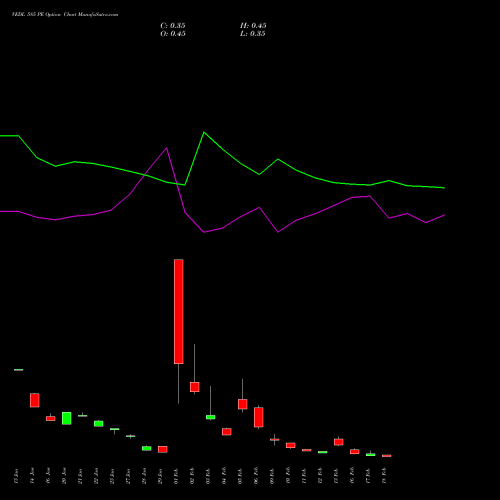Image resolution: width=500 pixels, height=500 pixels.
Task: Click the tallest red candlestick on 01 Feb
Action: (x=179, y=311)
